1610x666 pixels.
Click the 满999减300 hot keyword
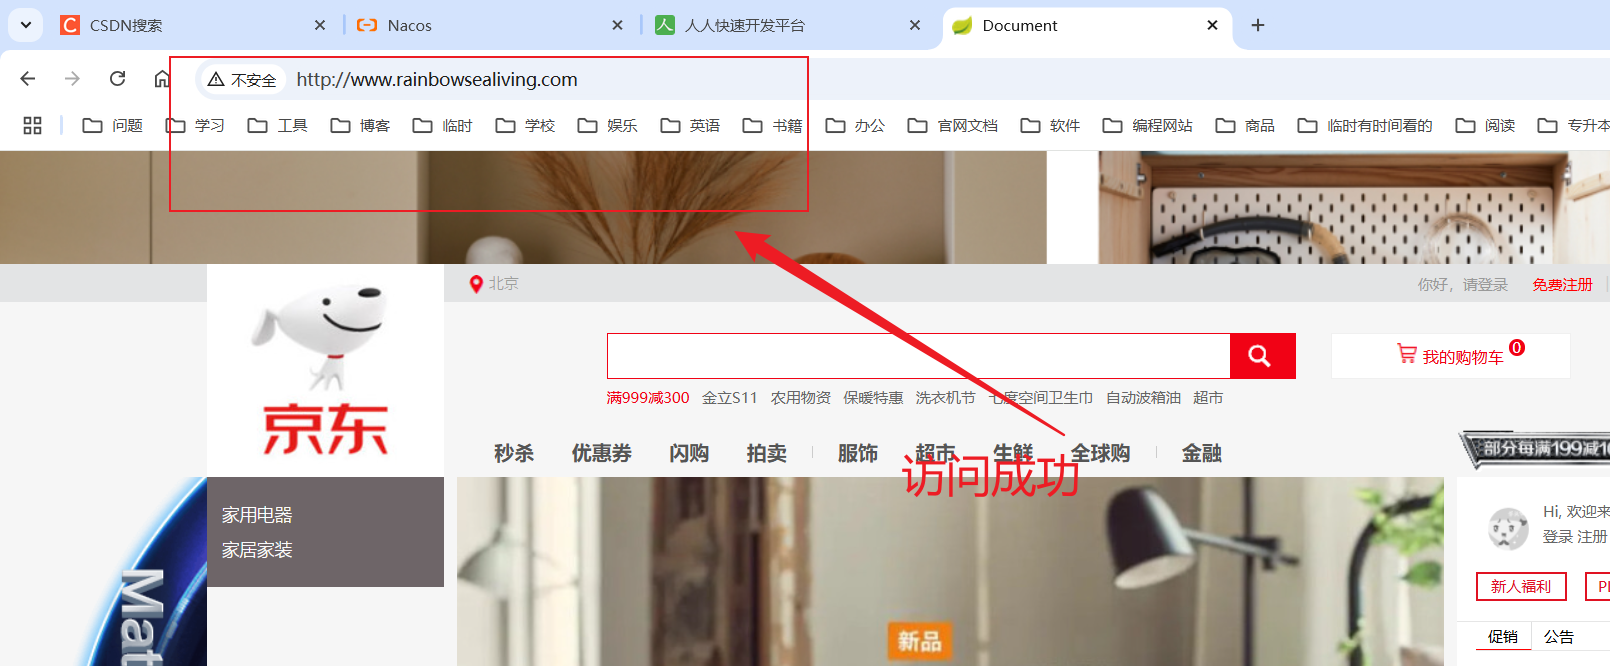click(x=648, y=398)
